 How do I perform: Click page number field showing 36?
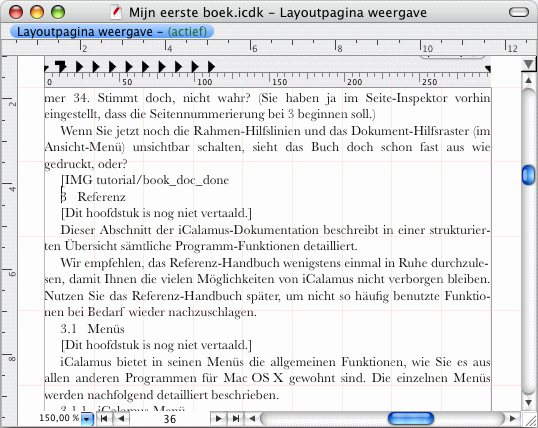point(169,419)
